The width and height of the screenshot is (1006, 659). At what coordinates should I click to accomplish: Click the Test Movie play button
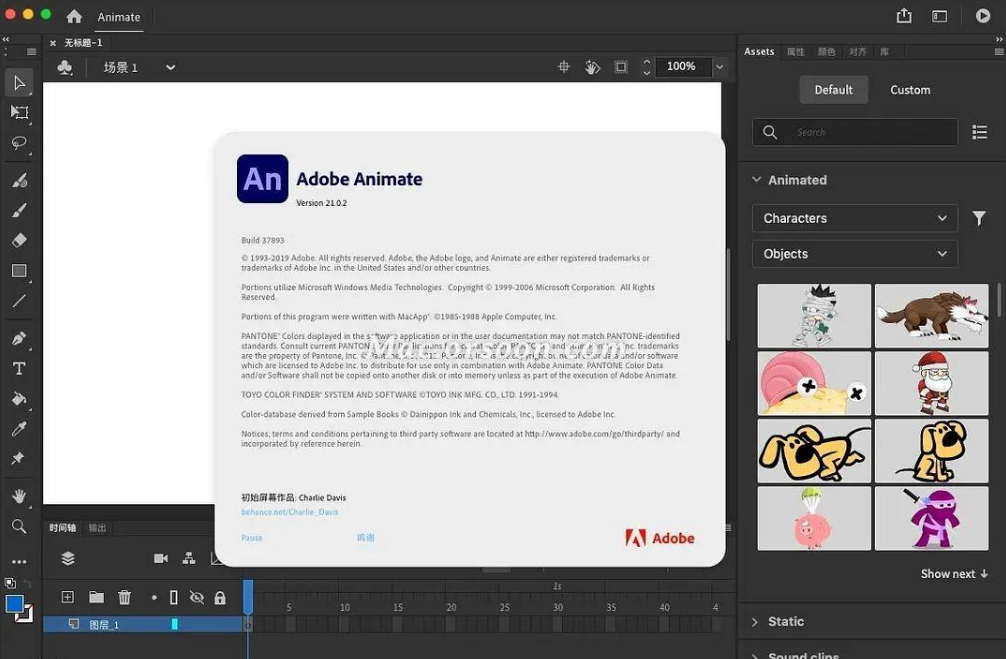pyautogui.click(x=983, y=16)
